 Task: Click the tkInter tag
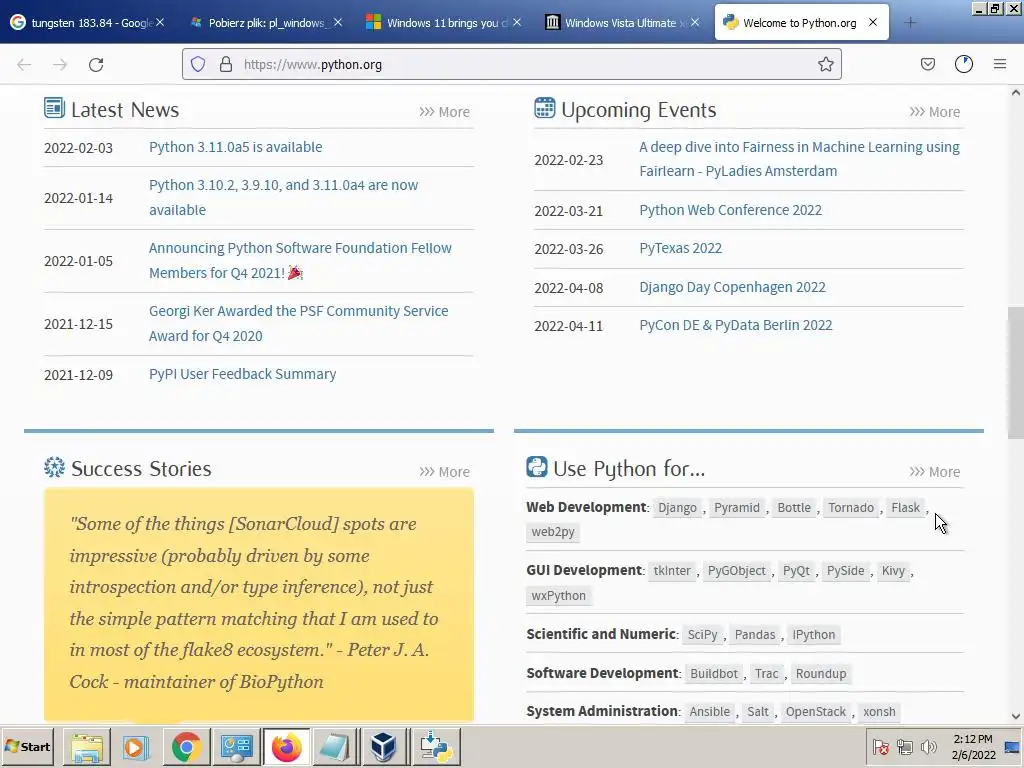pyautogui.click(x=672, y=570)
